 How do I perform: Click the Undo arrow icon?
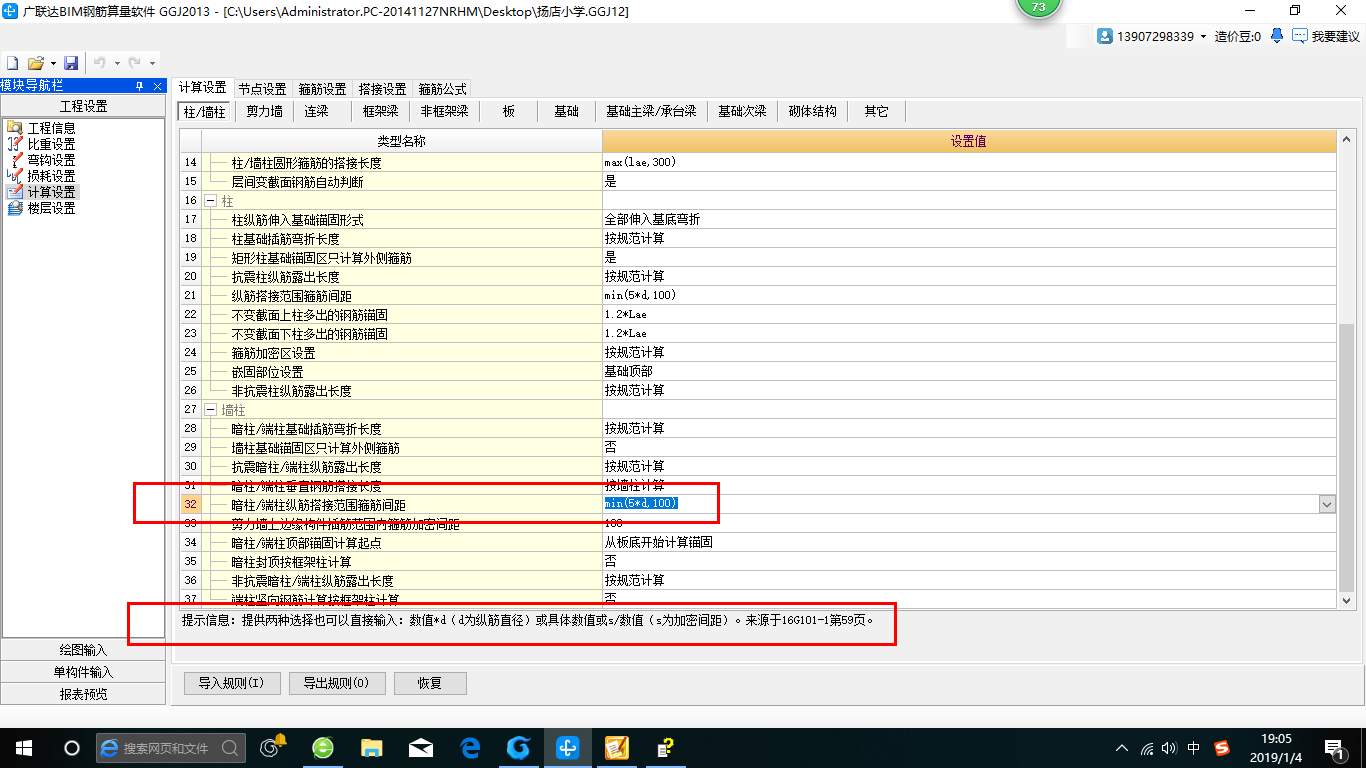[x=100, y=63]
